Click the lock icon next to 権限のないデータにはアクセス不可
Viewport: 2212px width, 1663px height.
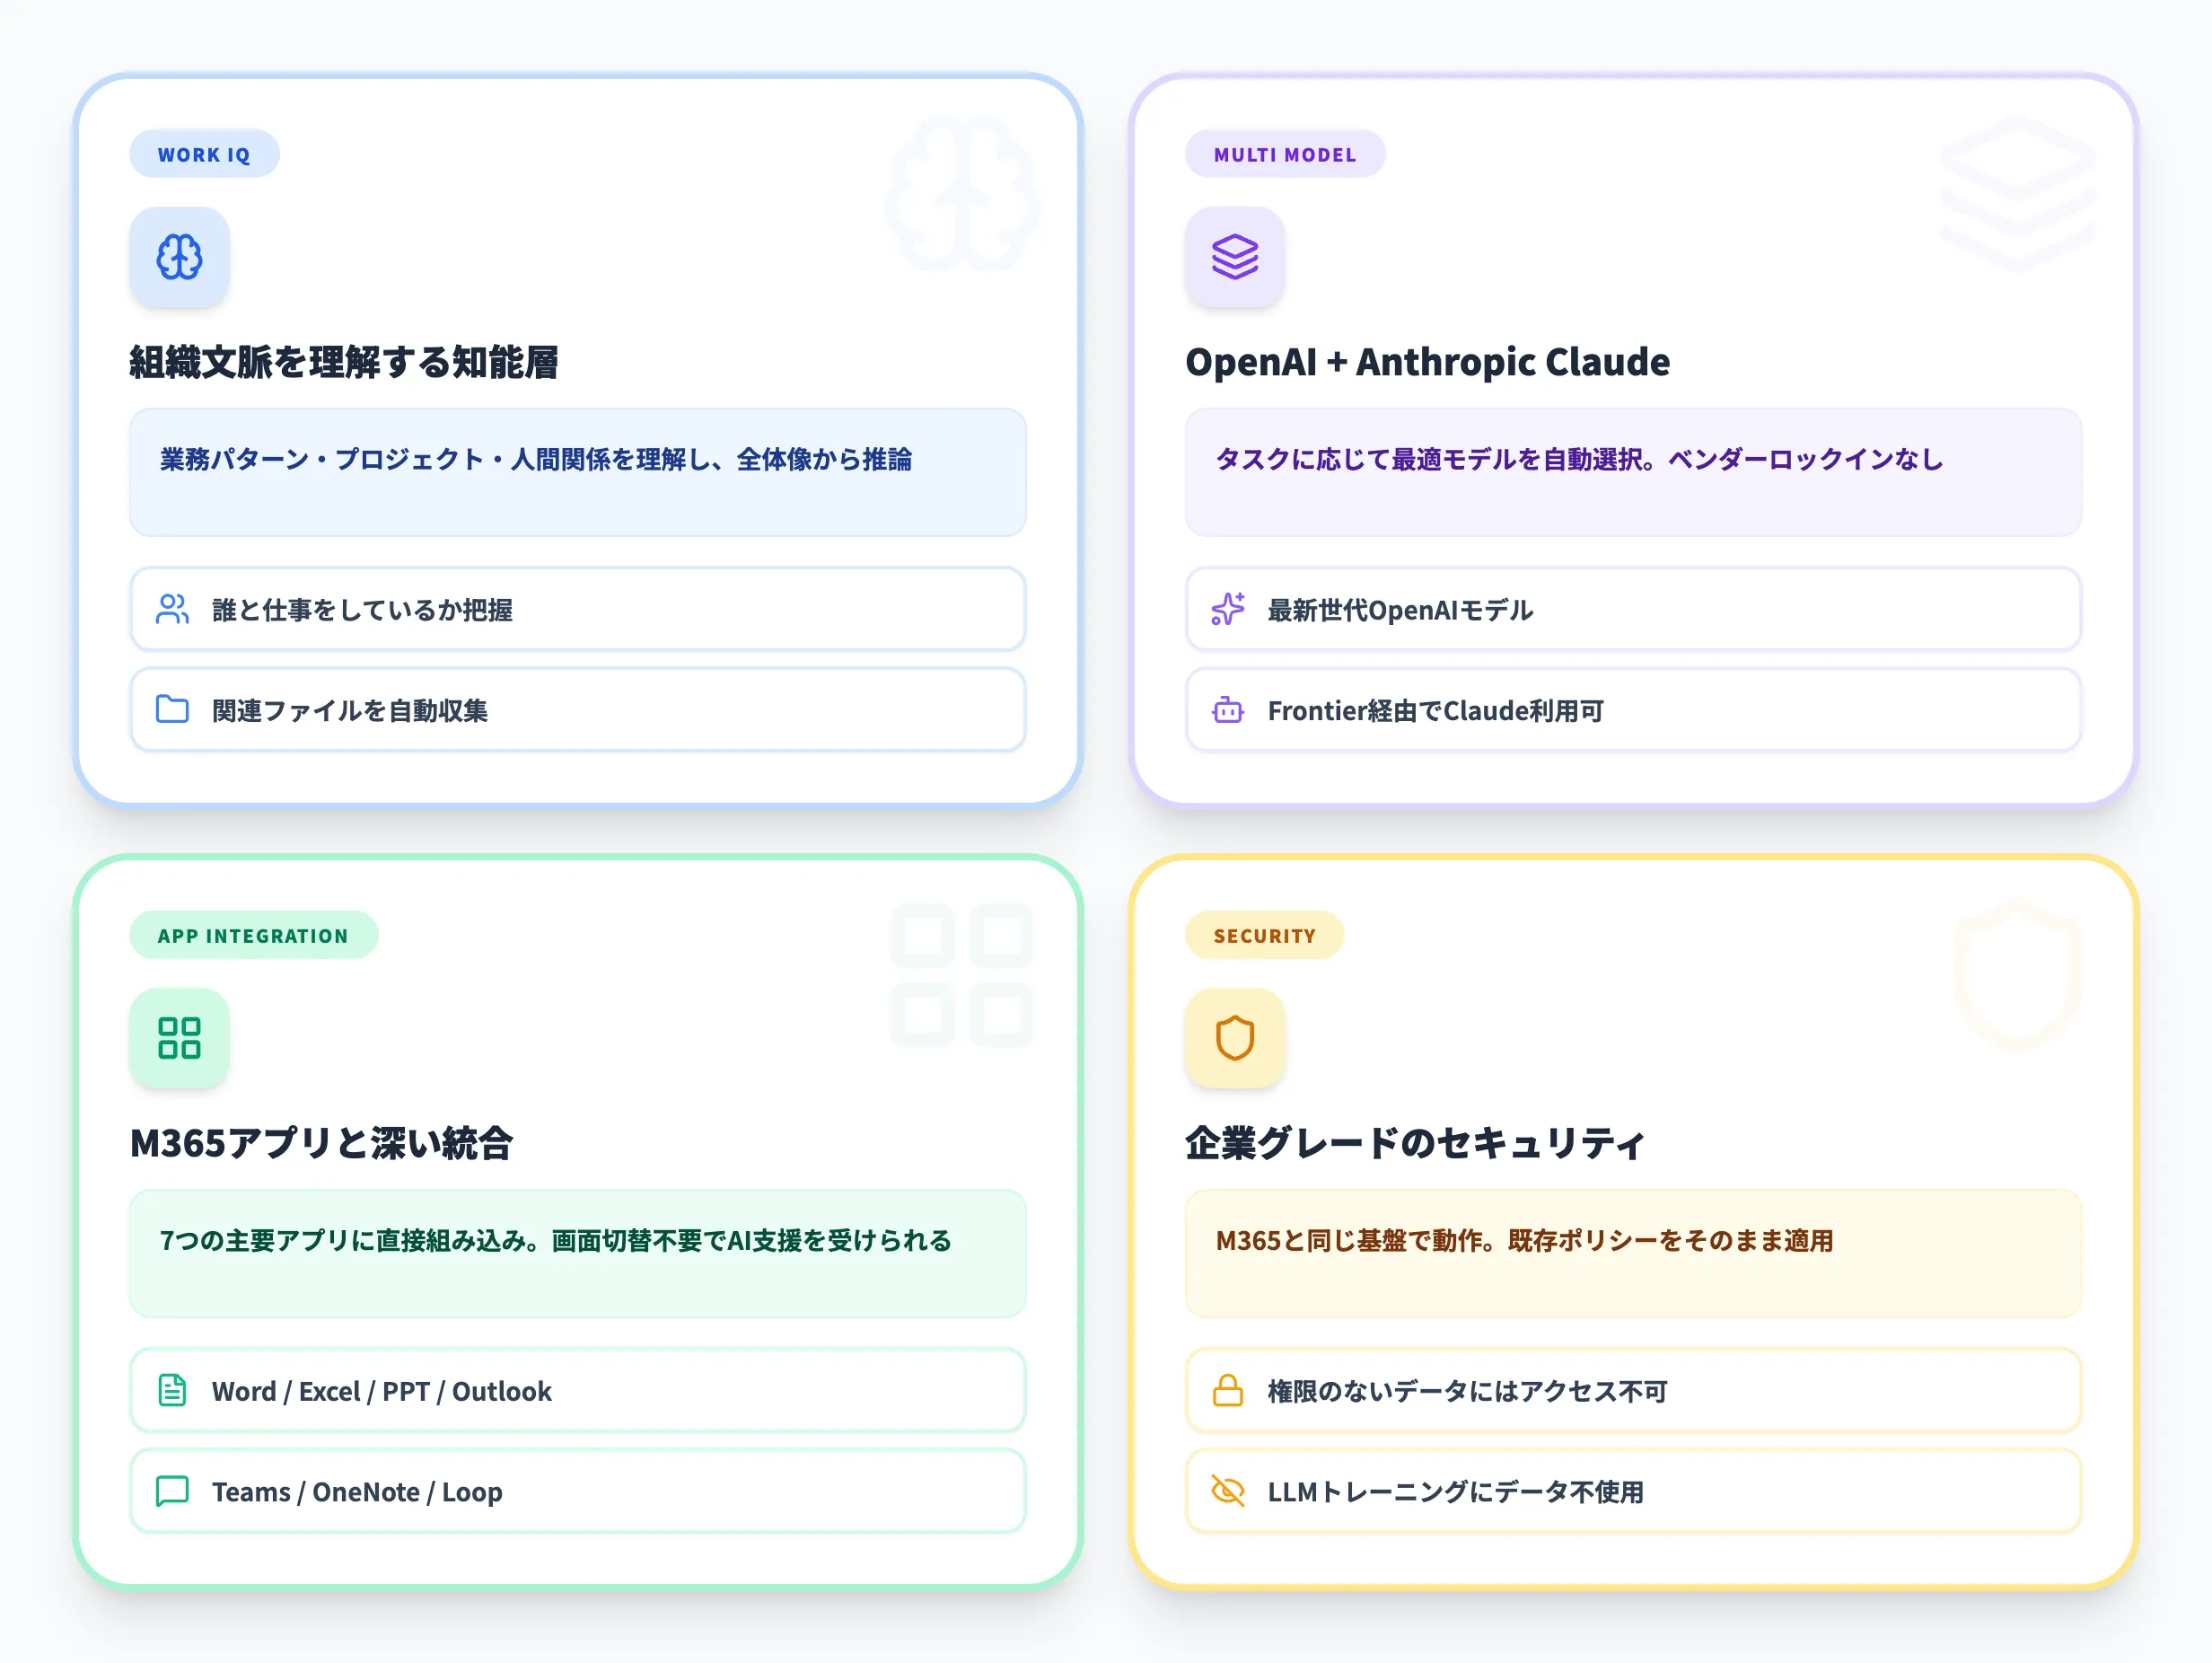1229,1390
